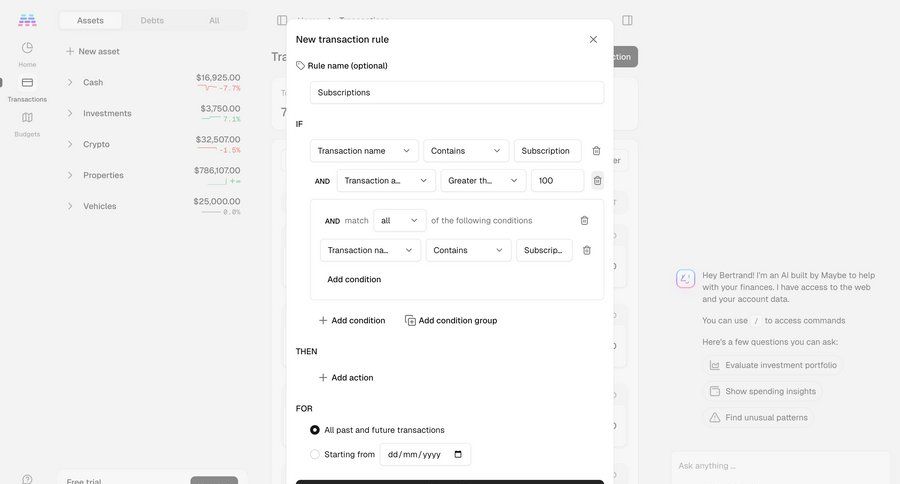Open the nested Transaction na... dropdown

coord(370,250)
